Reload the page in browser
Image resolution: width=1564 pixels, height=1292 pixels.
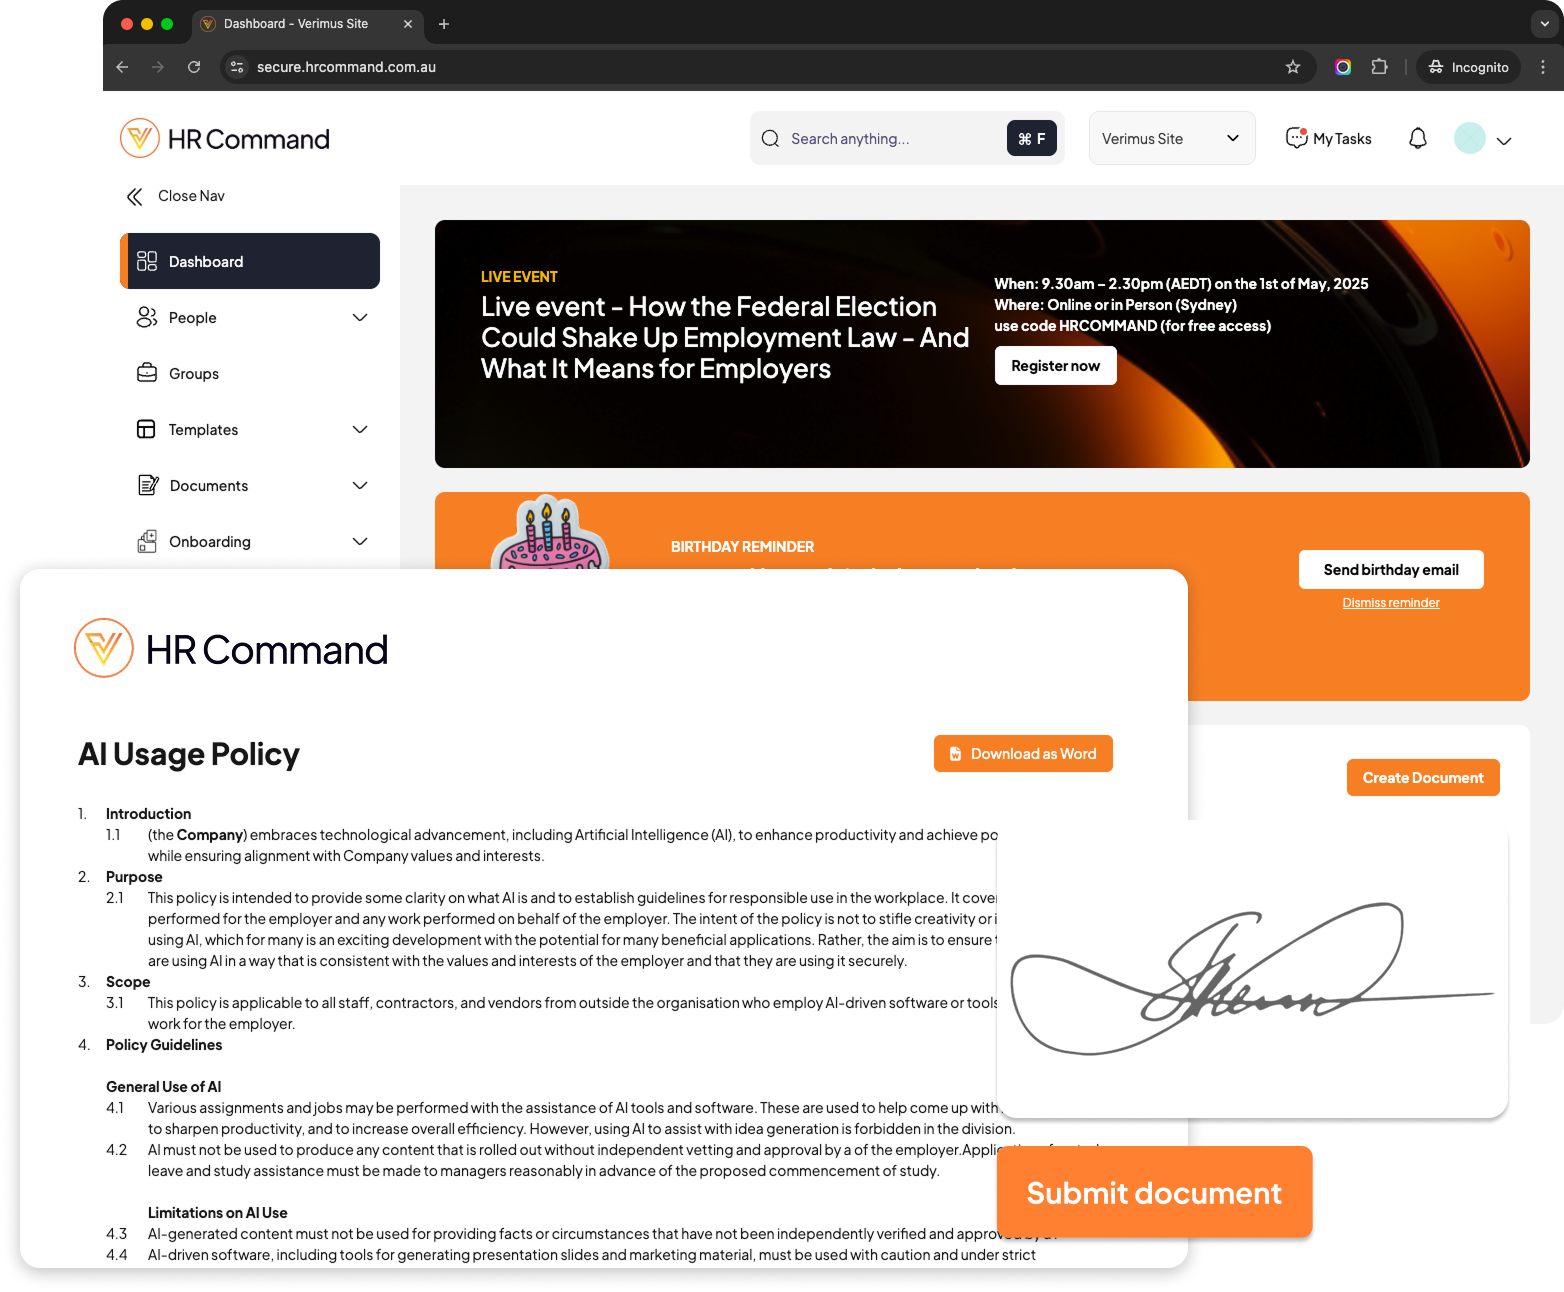pyautogui.click(x=194, y=67)
